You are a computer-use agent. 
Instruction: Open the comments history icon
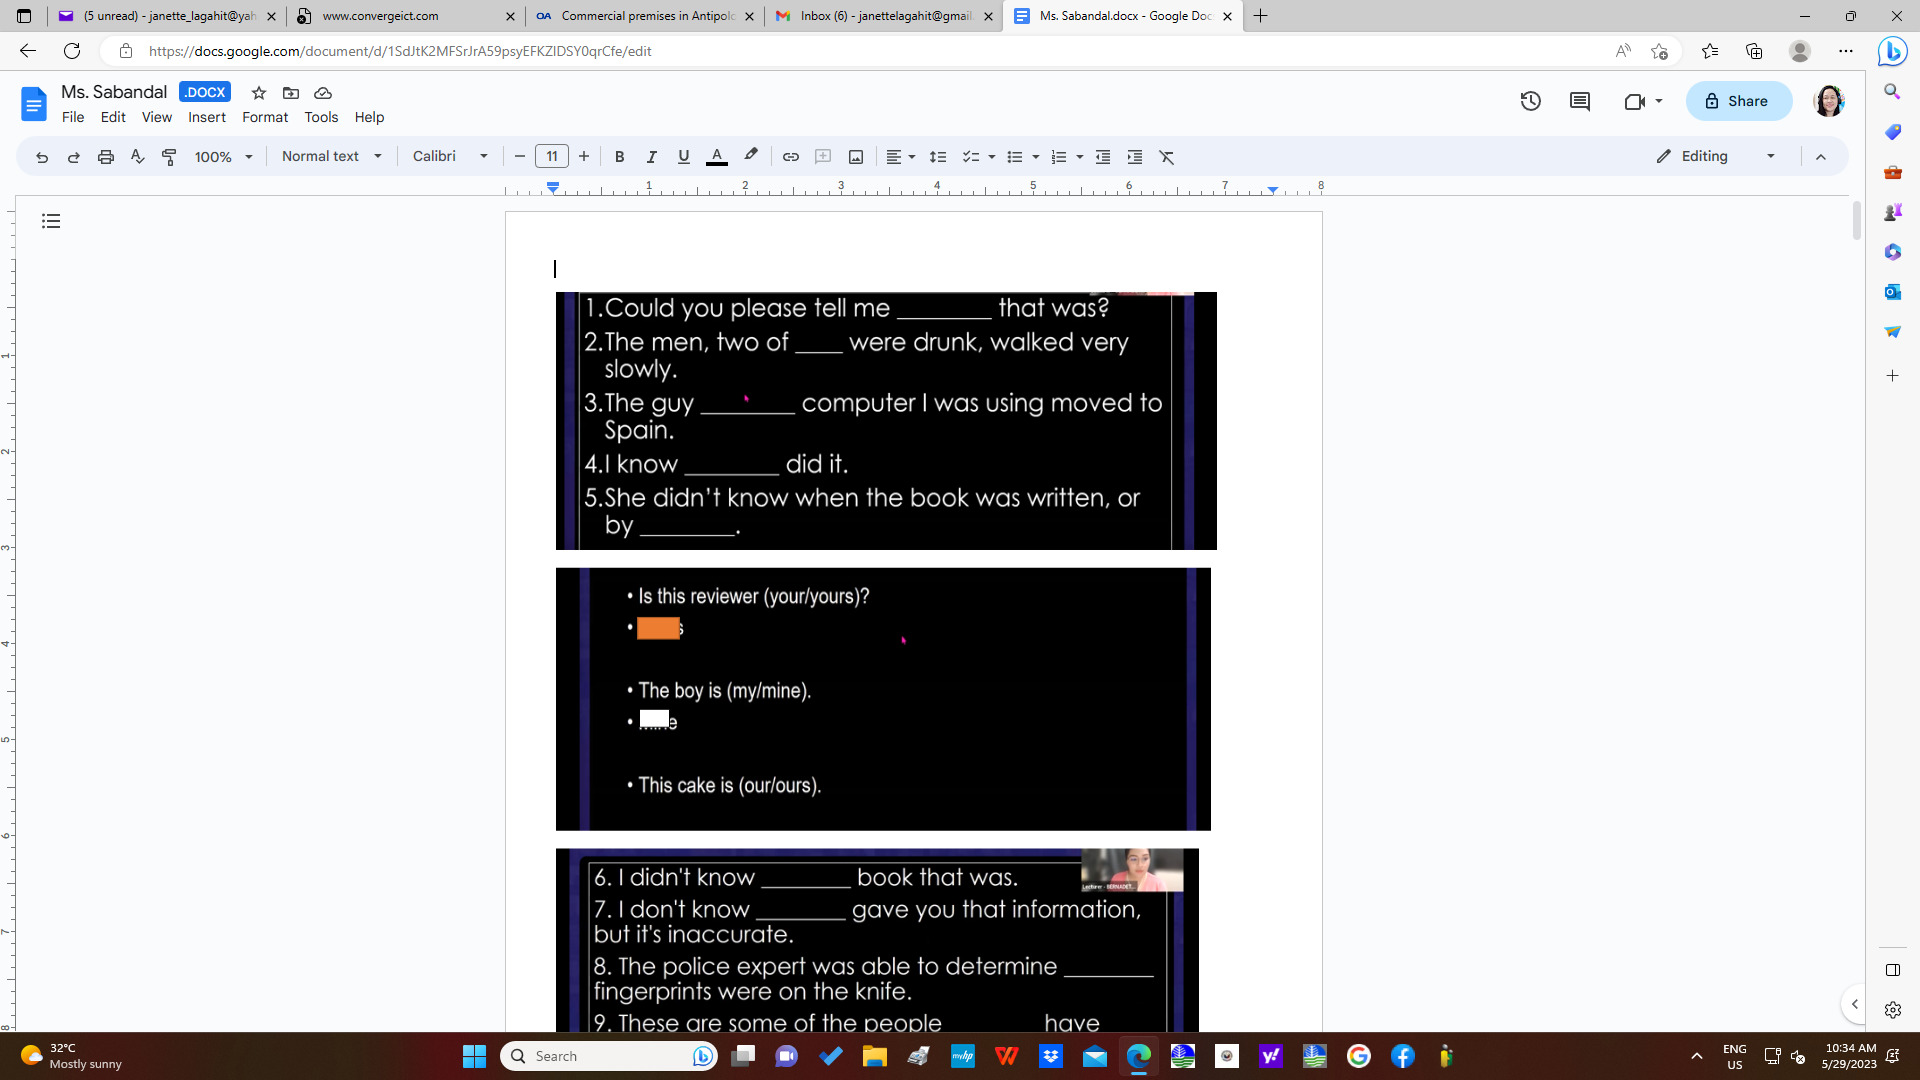coord(1580,101)
